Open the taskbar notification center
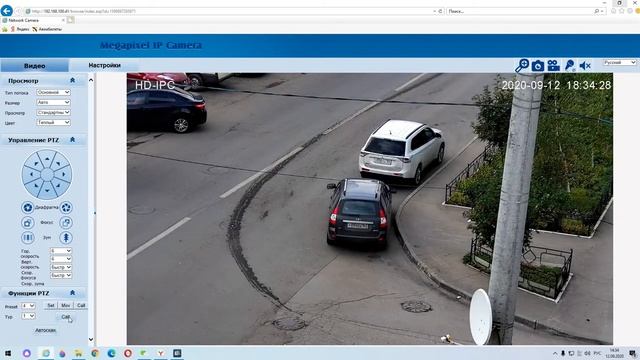Image resolution: width=640 pixels, height=360 pixels. (632, 353)
